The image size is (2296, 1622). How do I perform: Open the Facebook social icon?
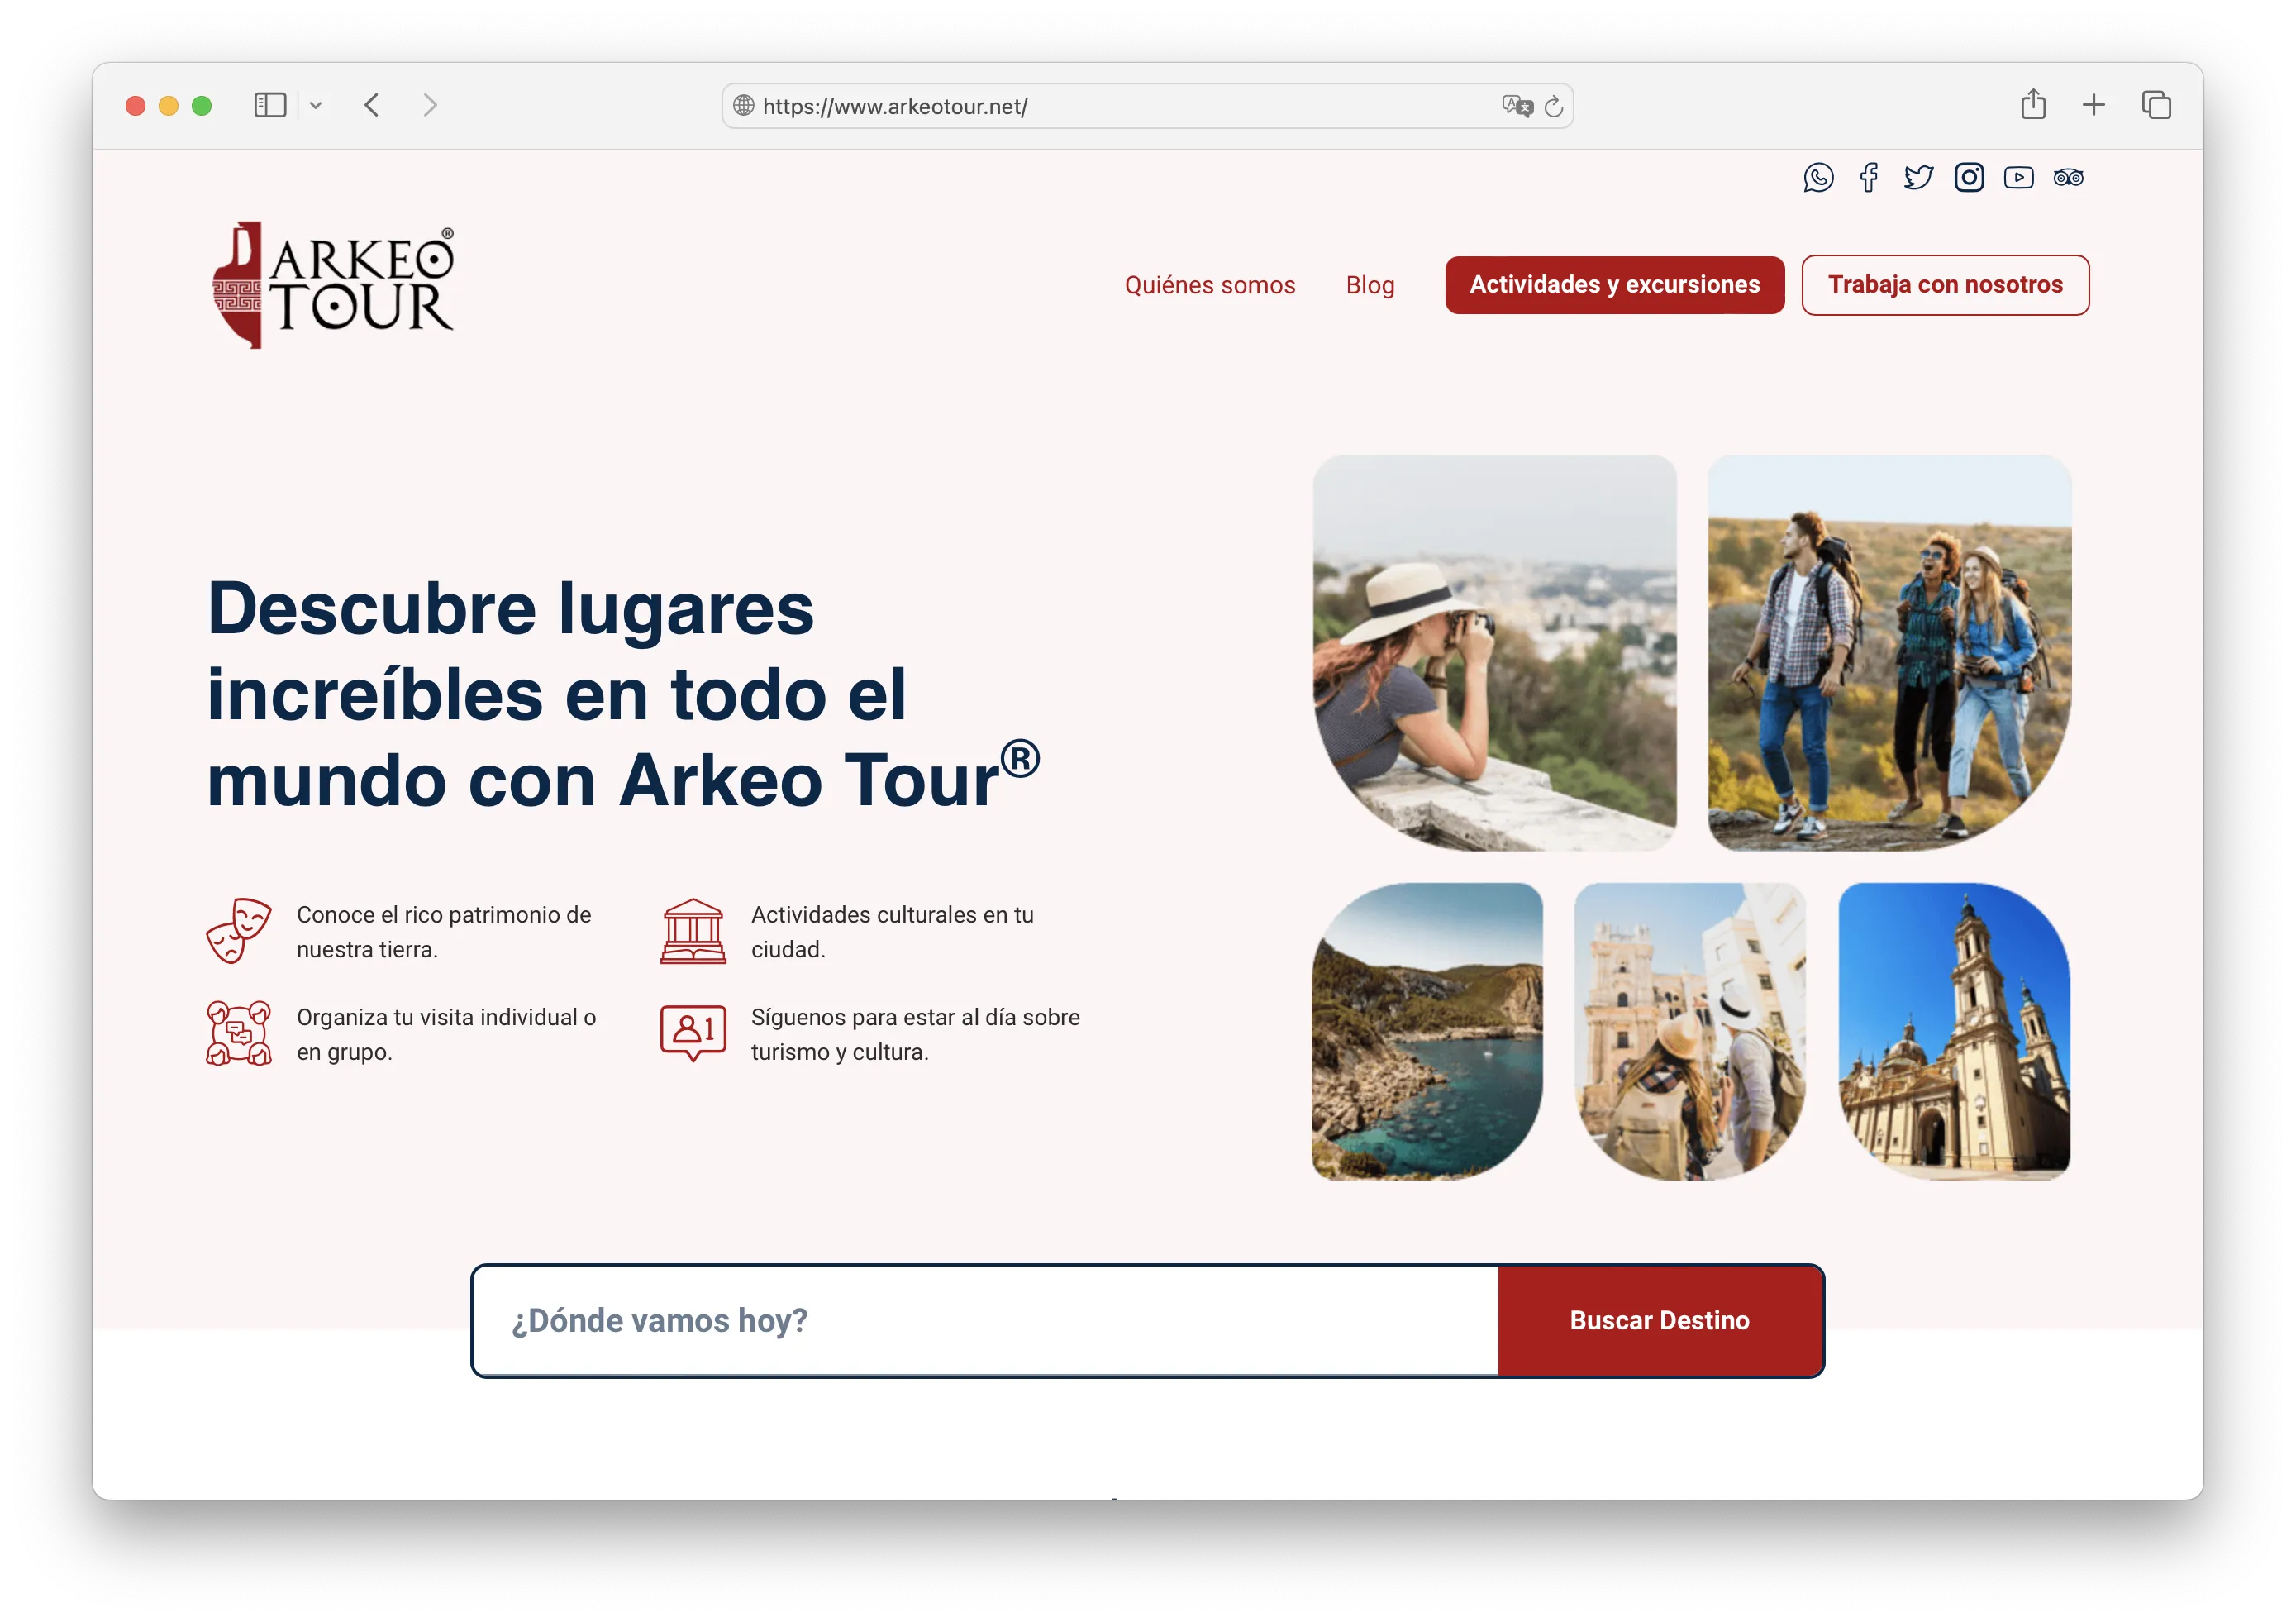coord(1868,178)
